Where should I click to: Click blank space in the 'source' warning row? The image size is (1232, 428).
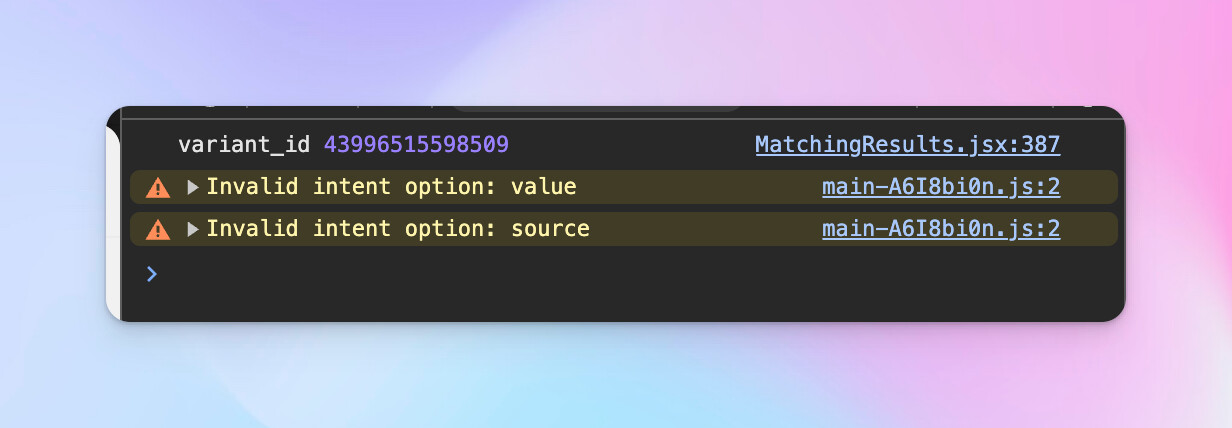(x=700, y=229)
